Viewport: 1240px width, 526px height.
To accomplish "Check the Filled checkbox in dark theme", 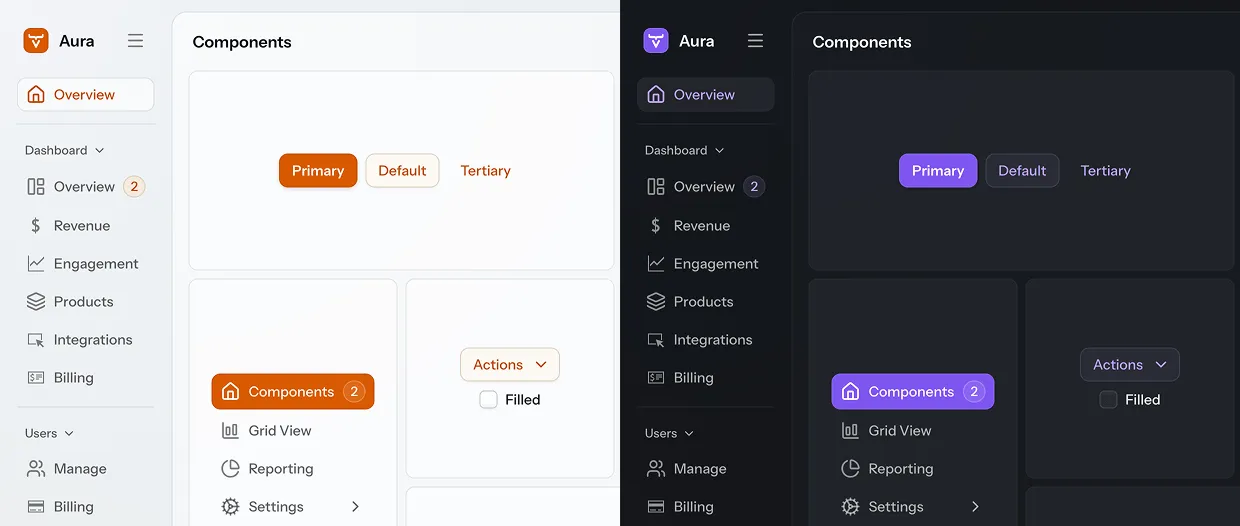I will coord(1108,400).
